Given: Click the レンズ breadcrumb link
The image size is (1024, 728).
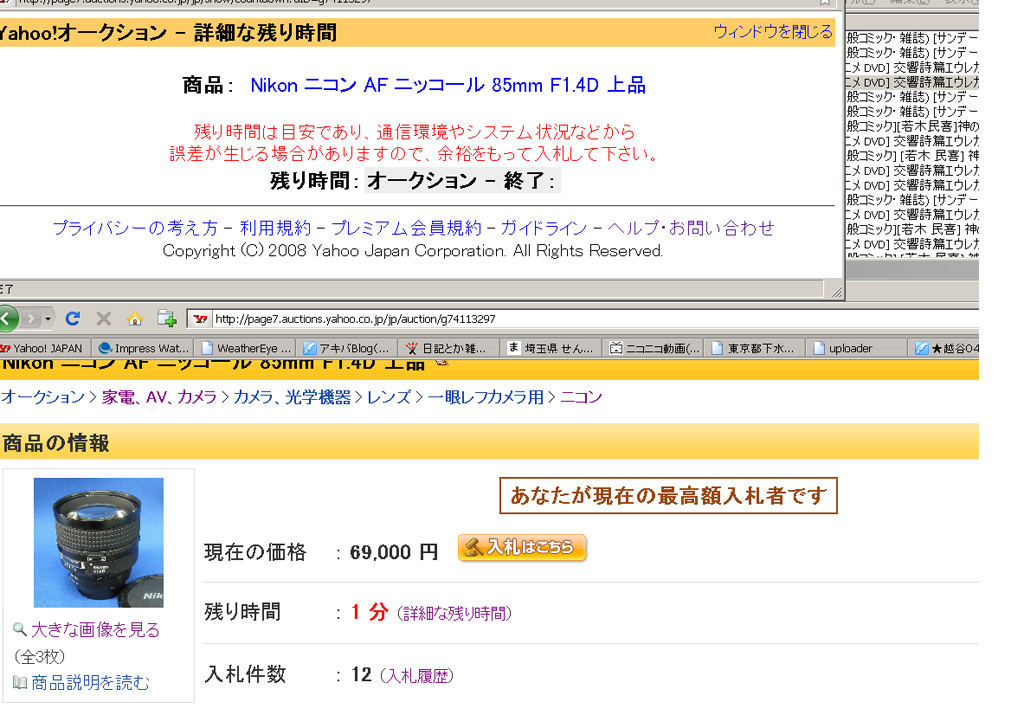Looking at the screenshot, I should coord(389,397).
